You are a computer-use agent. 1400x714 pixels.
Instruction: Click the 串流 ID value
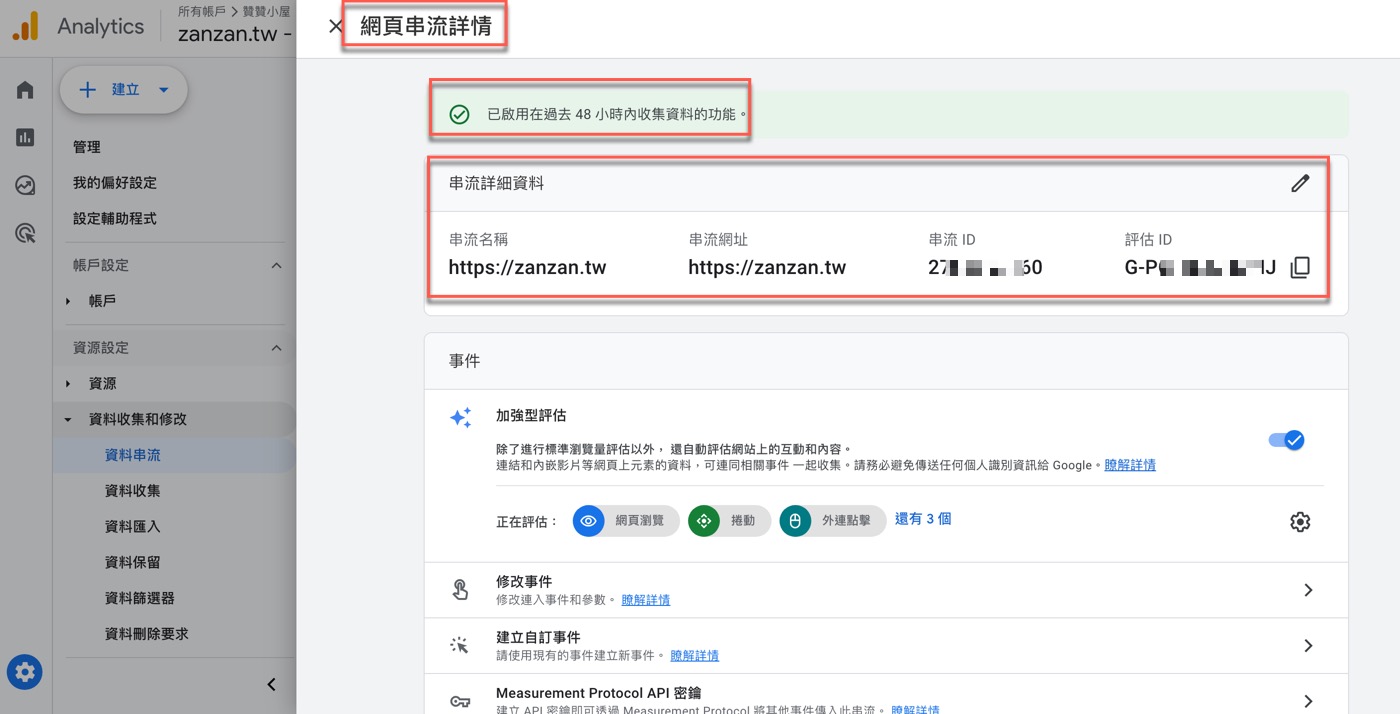click(985, 267)
